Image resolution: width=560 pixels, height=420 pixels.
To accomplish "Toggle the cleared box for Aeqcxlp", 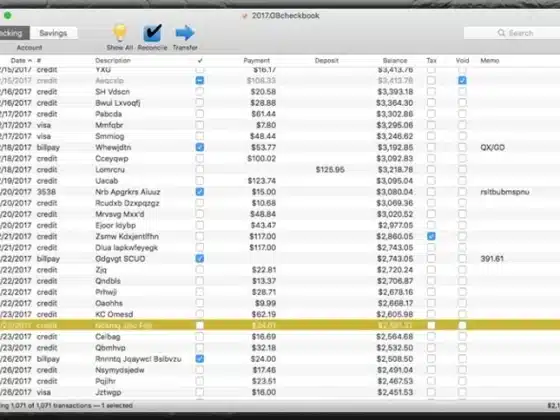I will point(200,80).
